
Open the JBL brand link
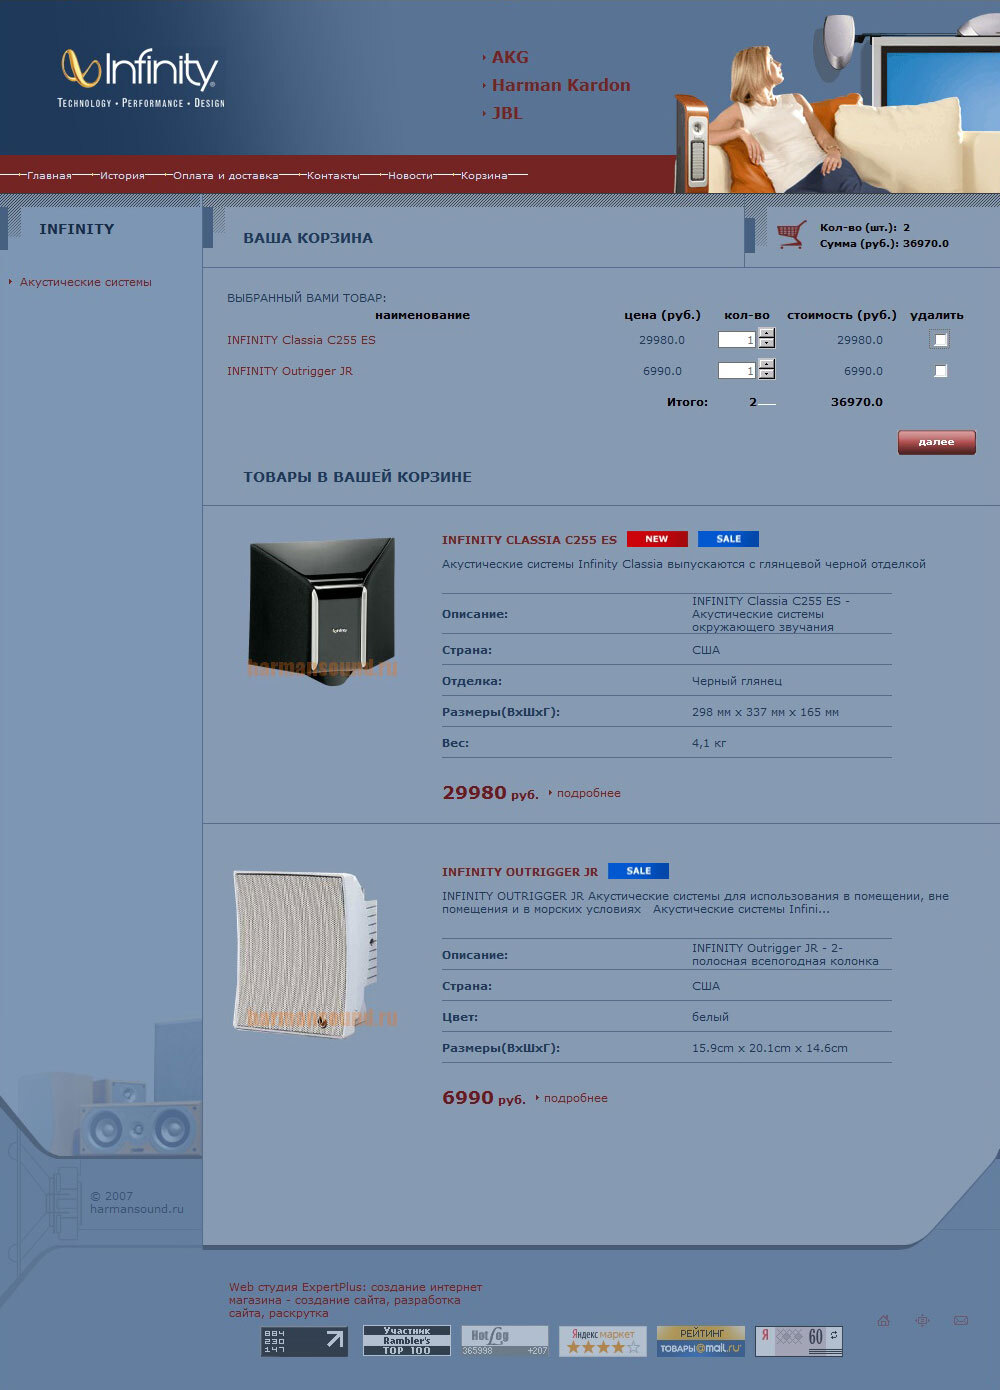(507, 114)
